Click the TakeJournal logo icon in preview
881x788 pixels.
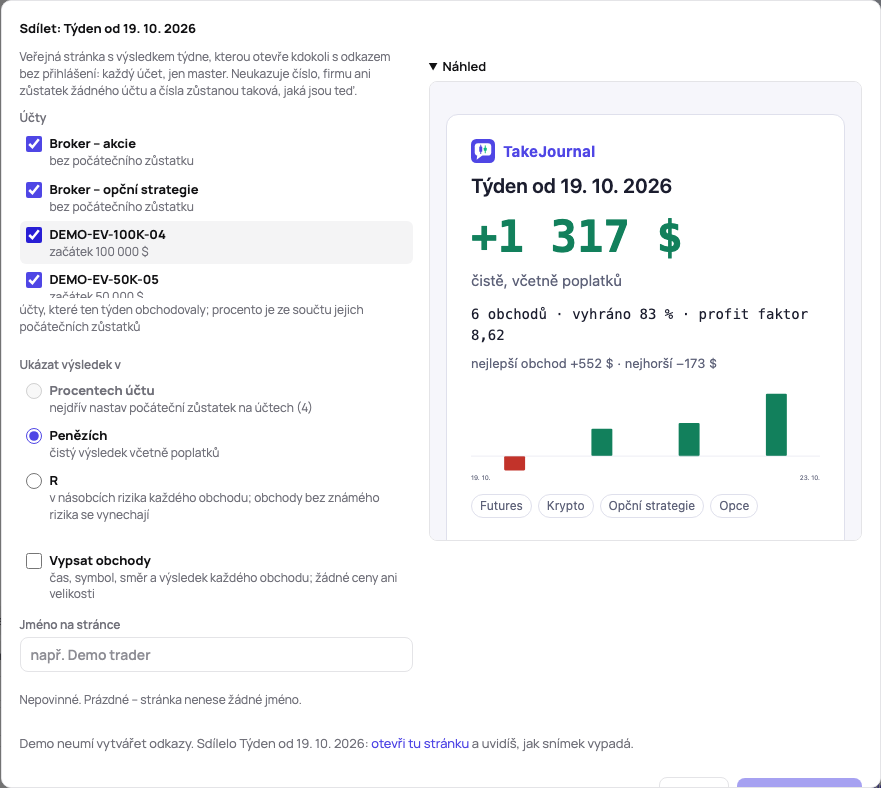tap(483, 151)
